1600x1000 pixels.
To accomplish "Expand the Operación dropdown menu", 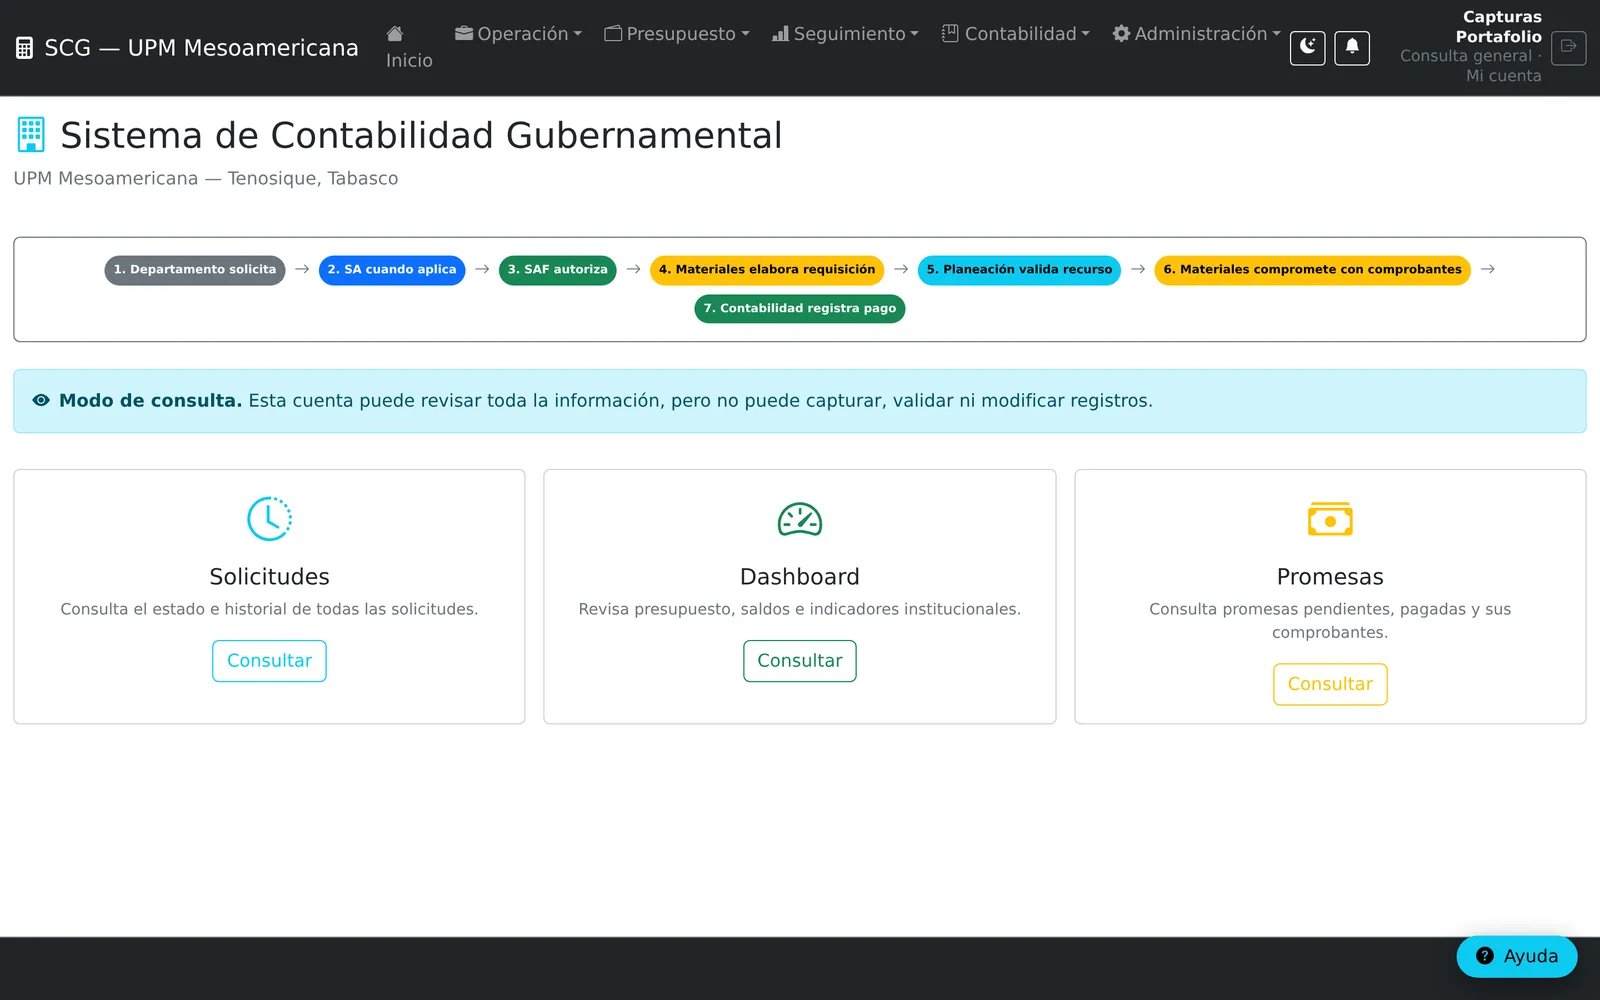I will coord(518,34).
